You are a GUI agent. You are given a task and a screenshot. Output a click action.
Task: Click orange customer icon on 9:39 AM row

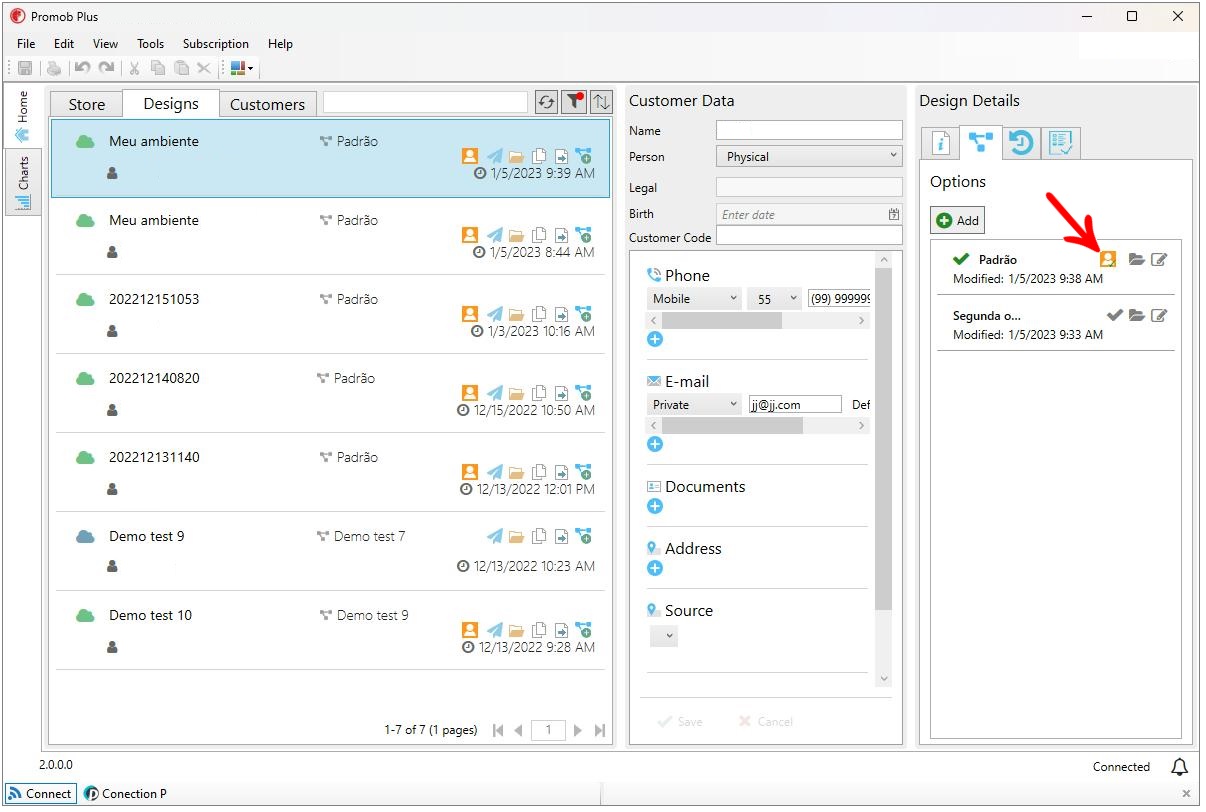click(x=470, y=156)
